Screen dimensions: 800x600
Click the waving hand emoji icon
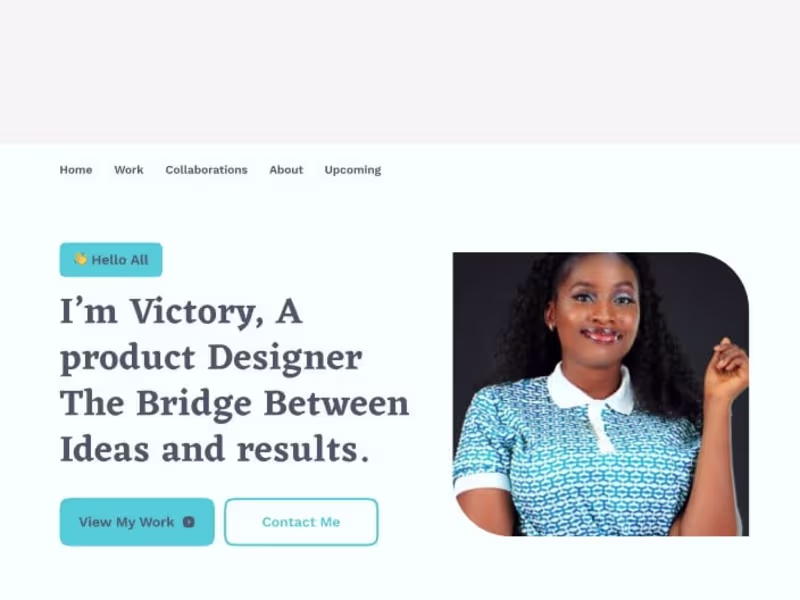pyautogui.click(x=80, y=259)
